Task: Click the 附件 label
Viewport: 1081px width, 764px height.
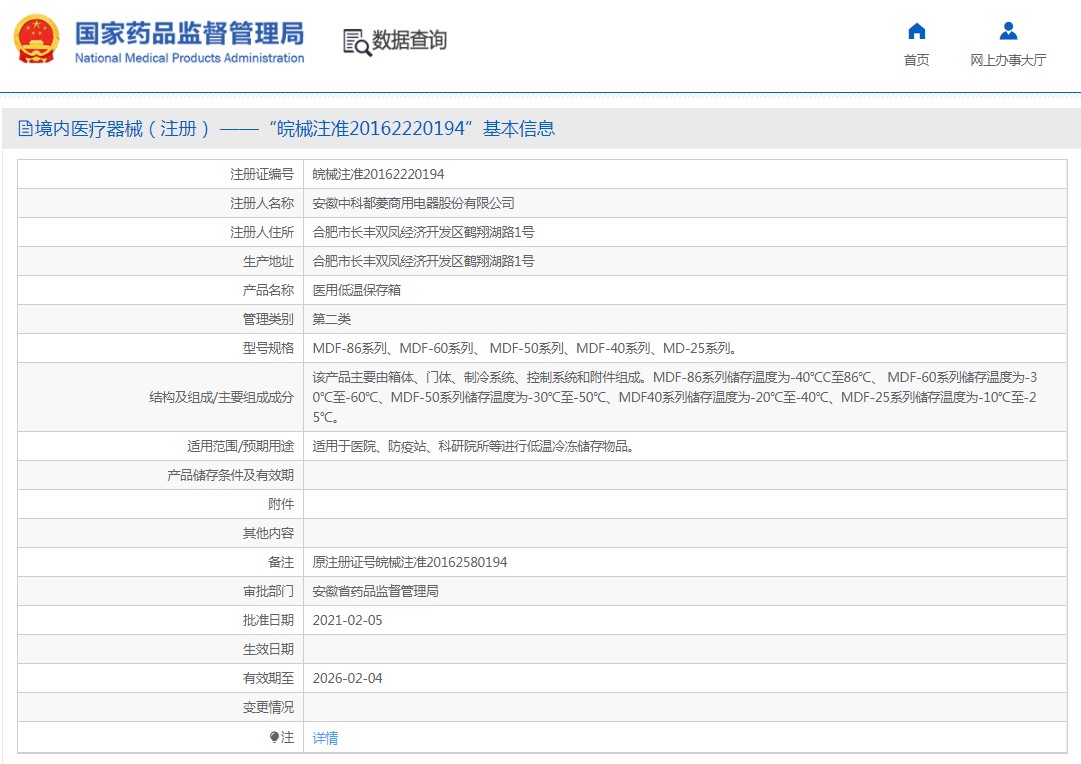Action: coord(281,504)
